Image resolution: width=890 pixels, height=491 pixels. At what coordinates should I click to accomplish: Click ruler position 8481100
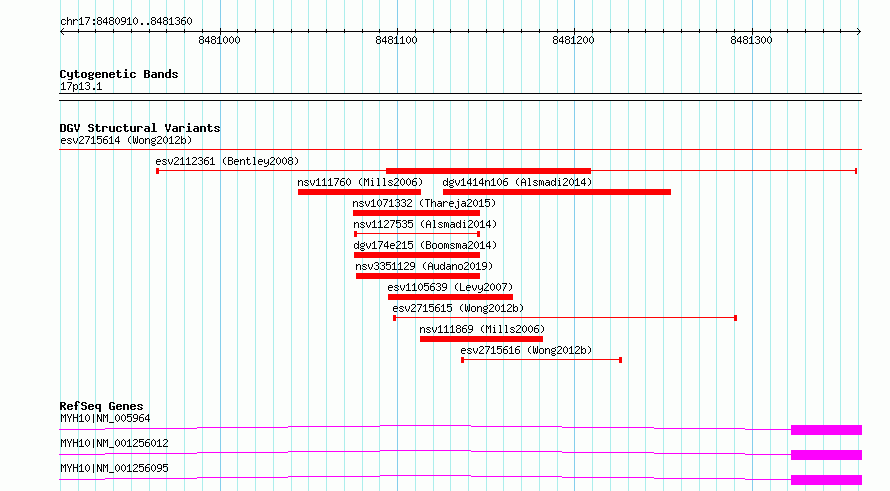[x=396, y=40]
